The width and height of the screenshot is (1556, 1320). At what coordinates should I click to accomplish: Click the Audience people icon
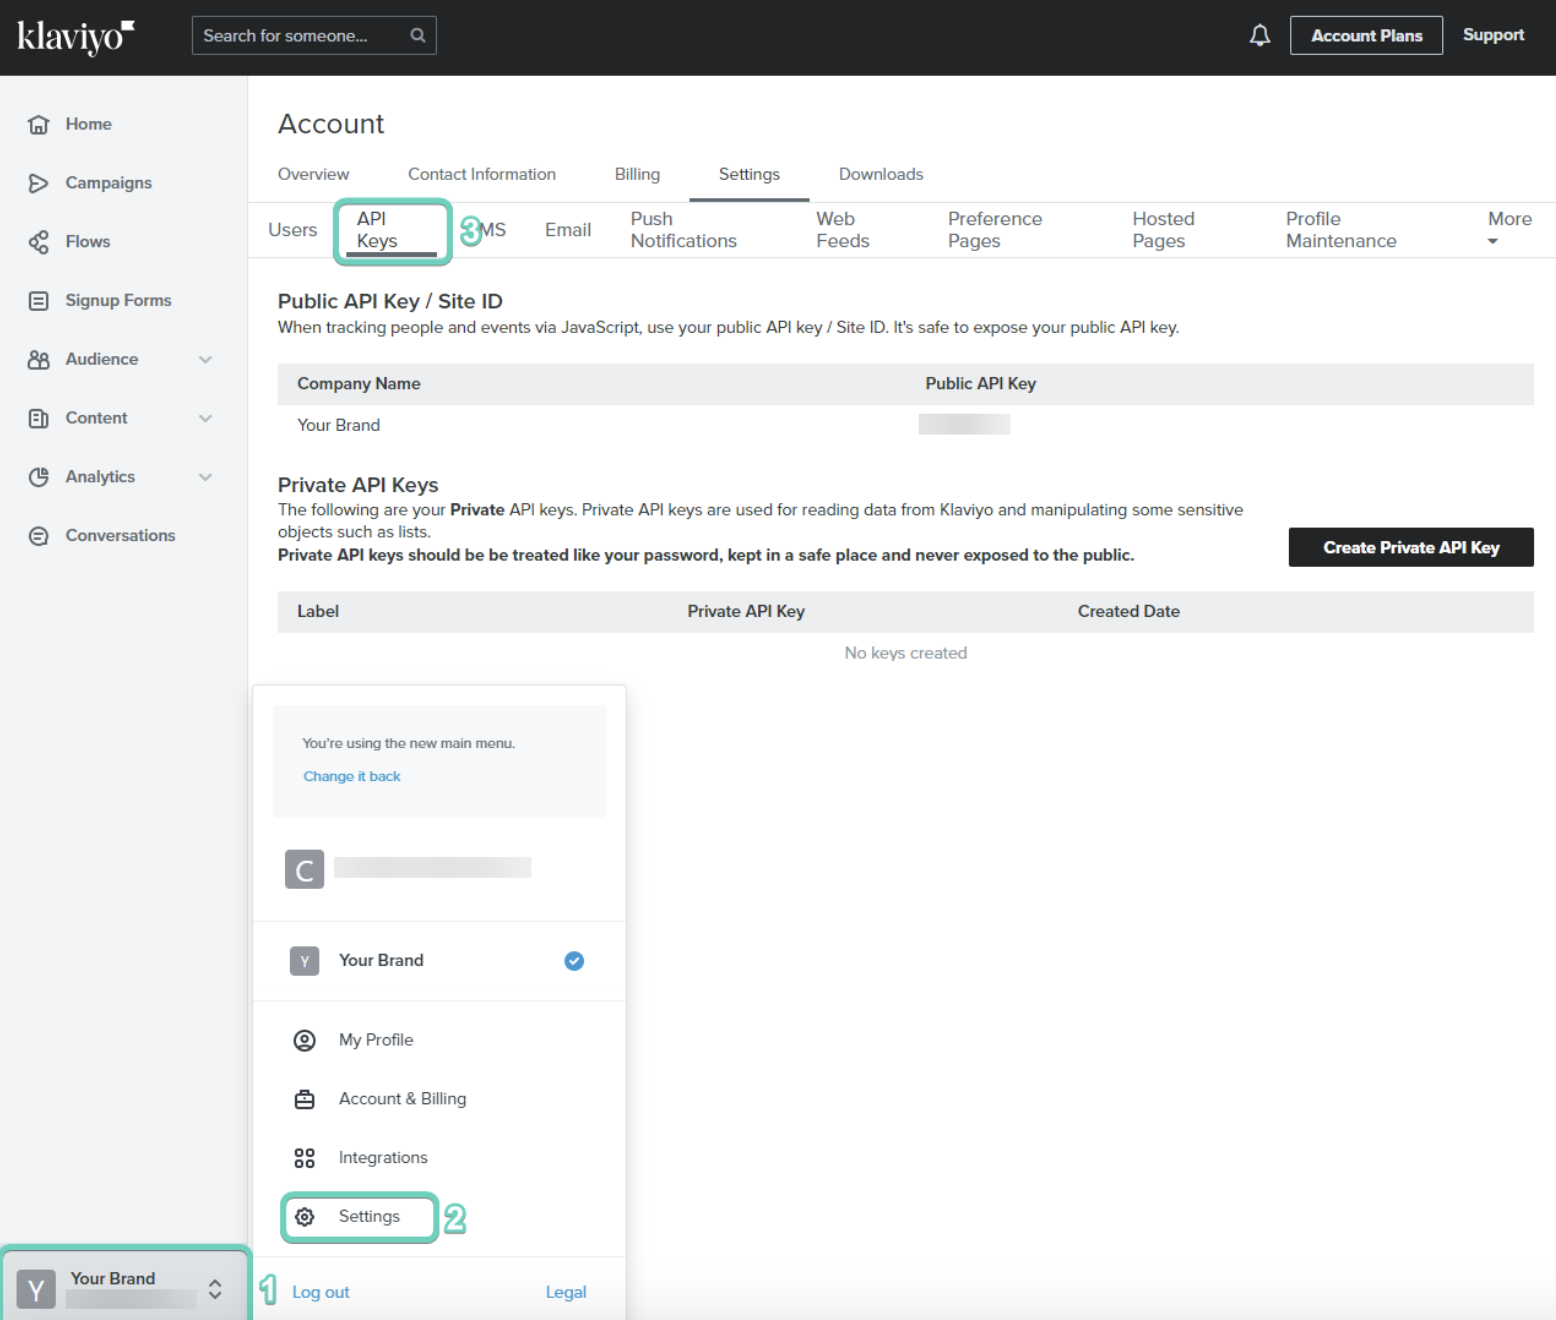39,359
